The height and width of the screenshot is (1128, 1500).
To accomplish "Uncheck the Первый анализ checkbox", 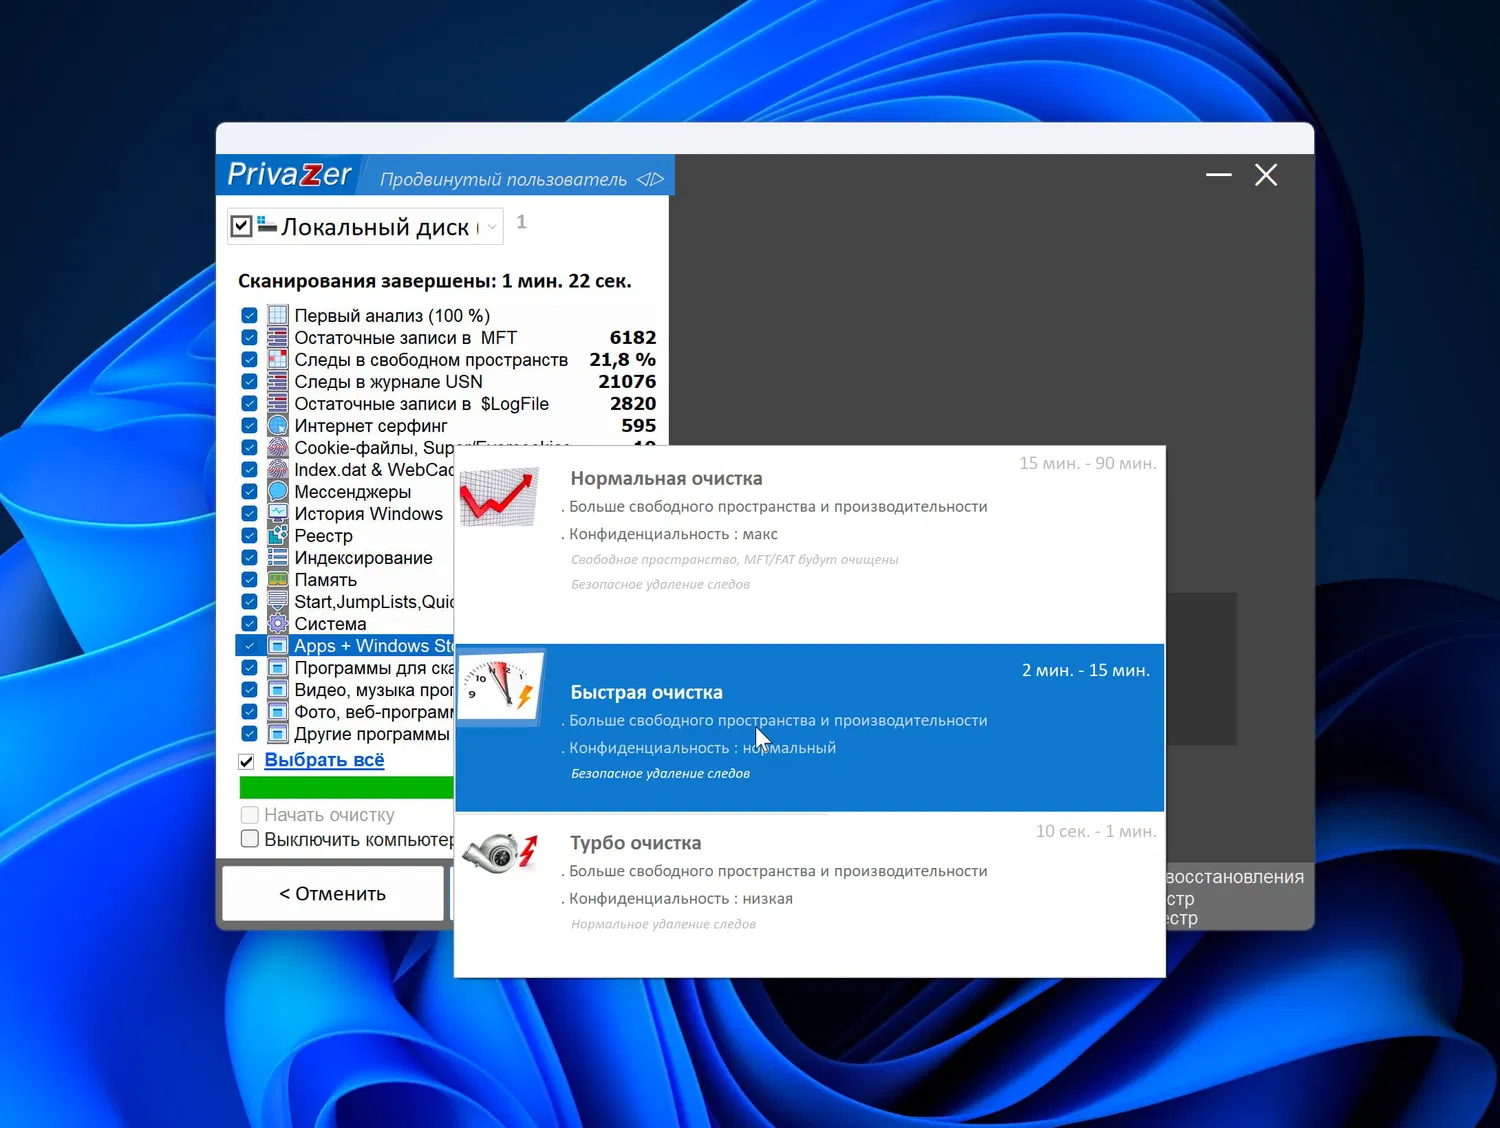I will click(x=250, y=316).
